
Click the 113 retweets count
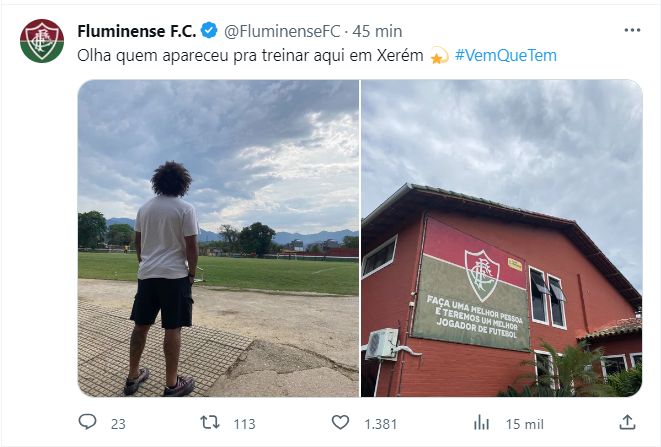pyautogui.click(x=245, y=424)
